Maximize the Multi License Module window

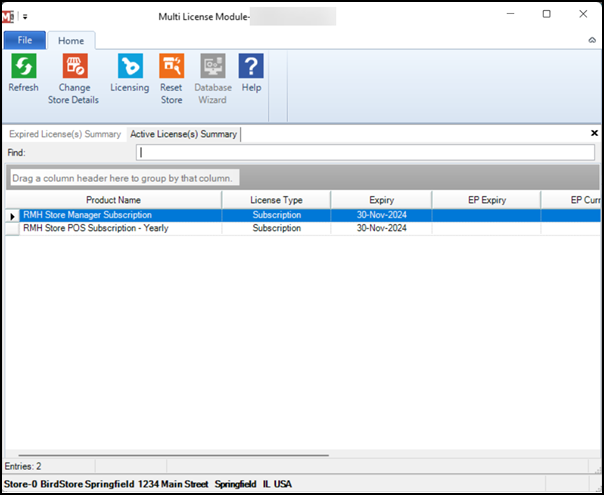click(547, 14)
